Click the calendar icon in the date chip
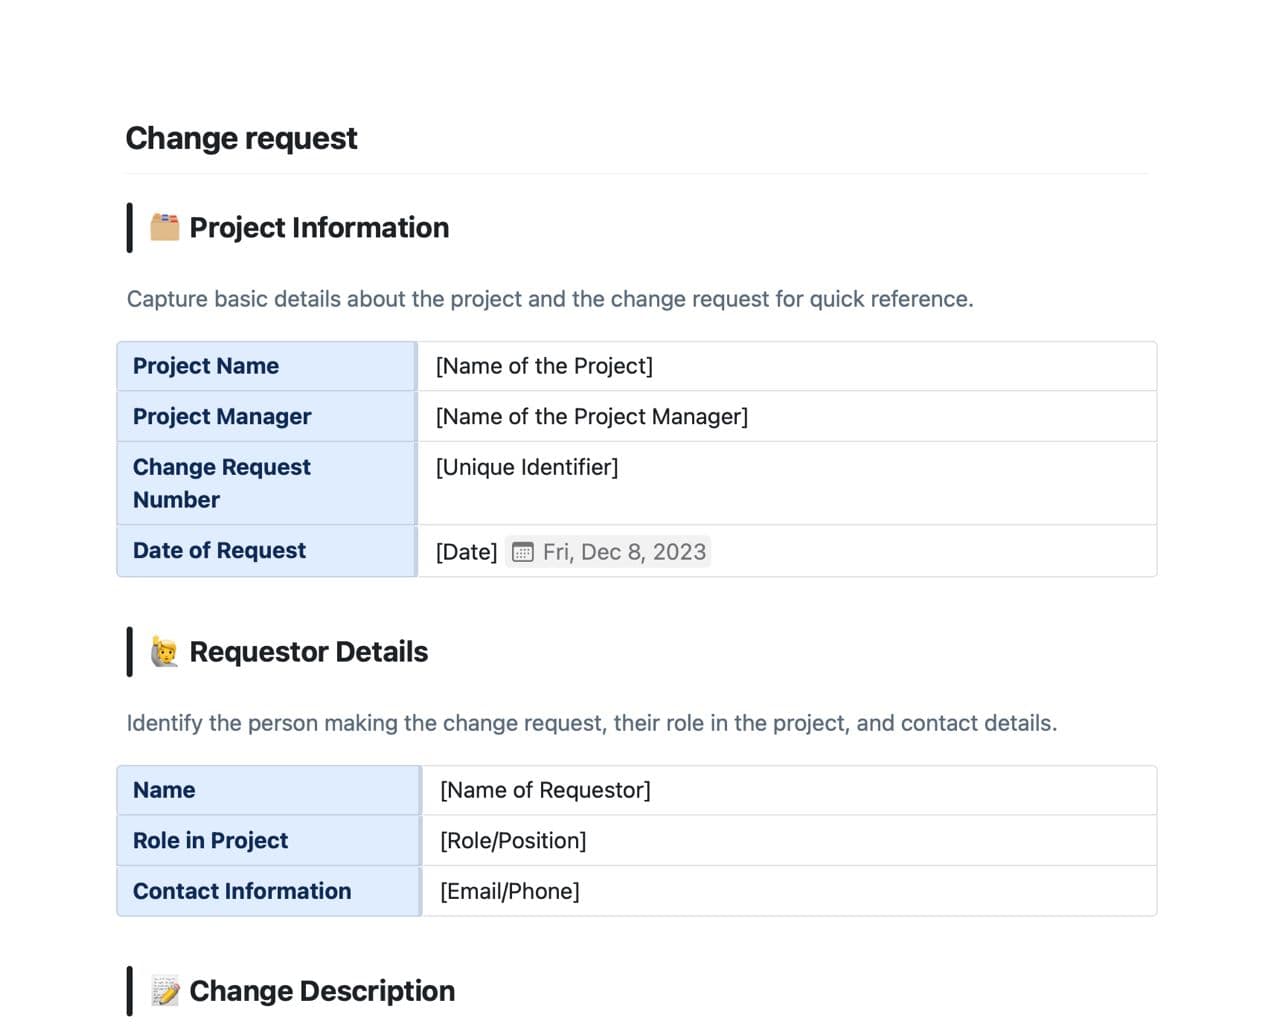The width and height of the screenshot is (1280, 1027). [523, 552]
